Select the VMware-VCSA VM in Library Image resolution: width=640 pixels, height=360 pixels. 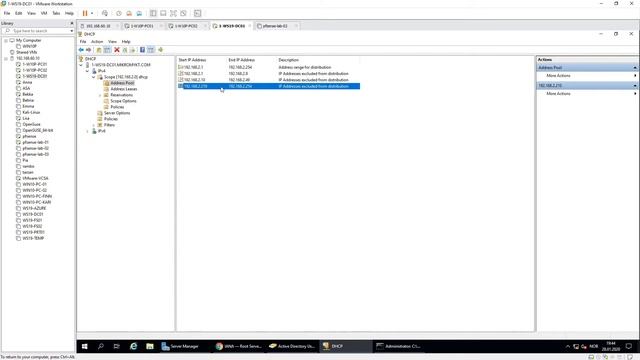click(35, 178)
